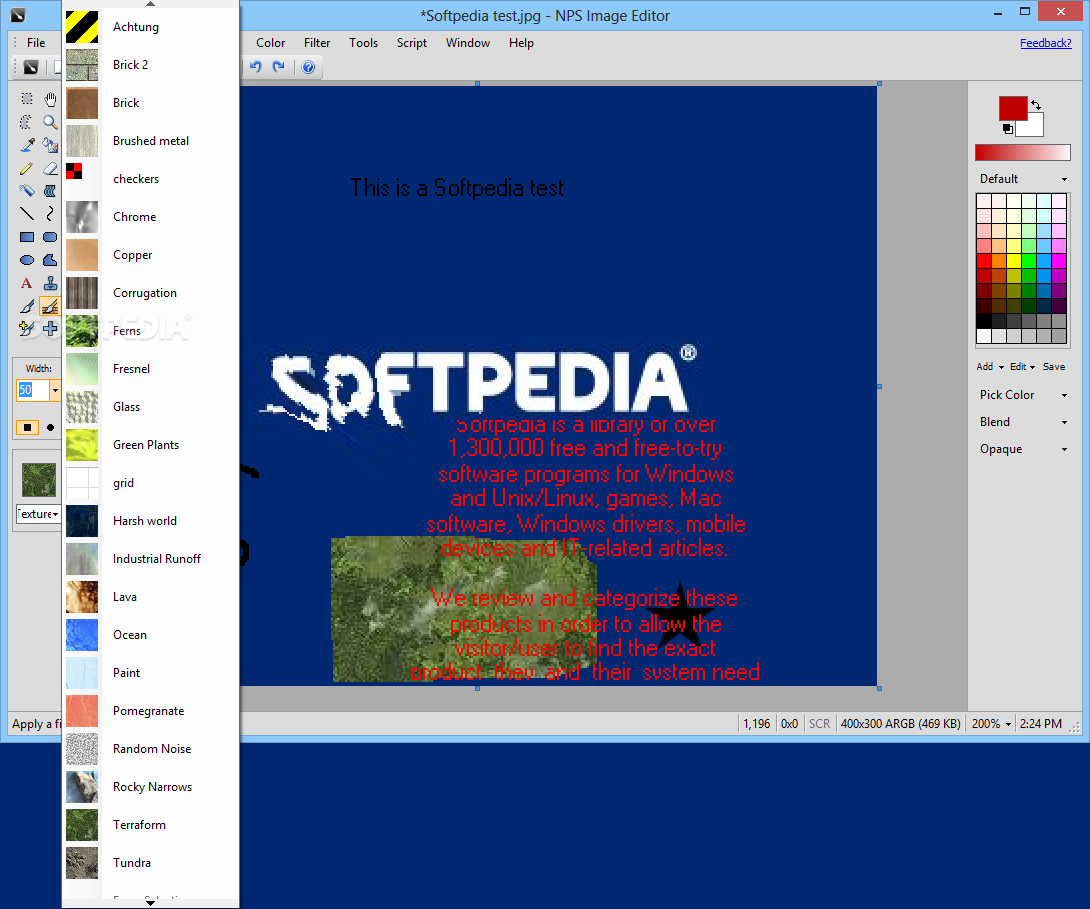Click the red-to-white gradient bar

(1023, 152)
